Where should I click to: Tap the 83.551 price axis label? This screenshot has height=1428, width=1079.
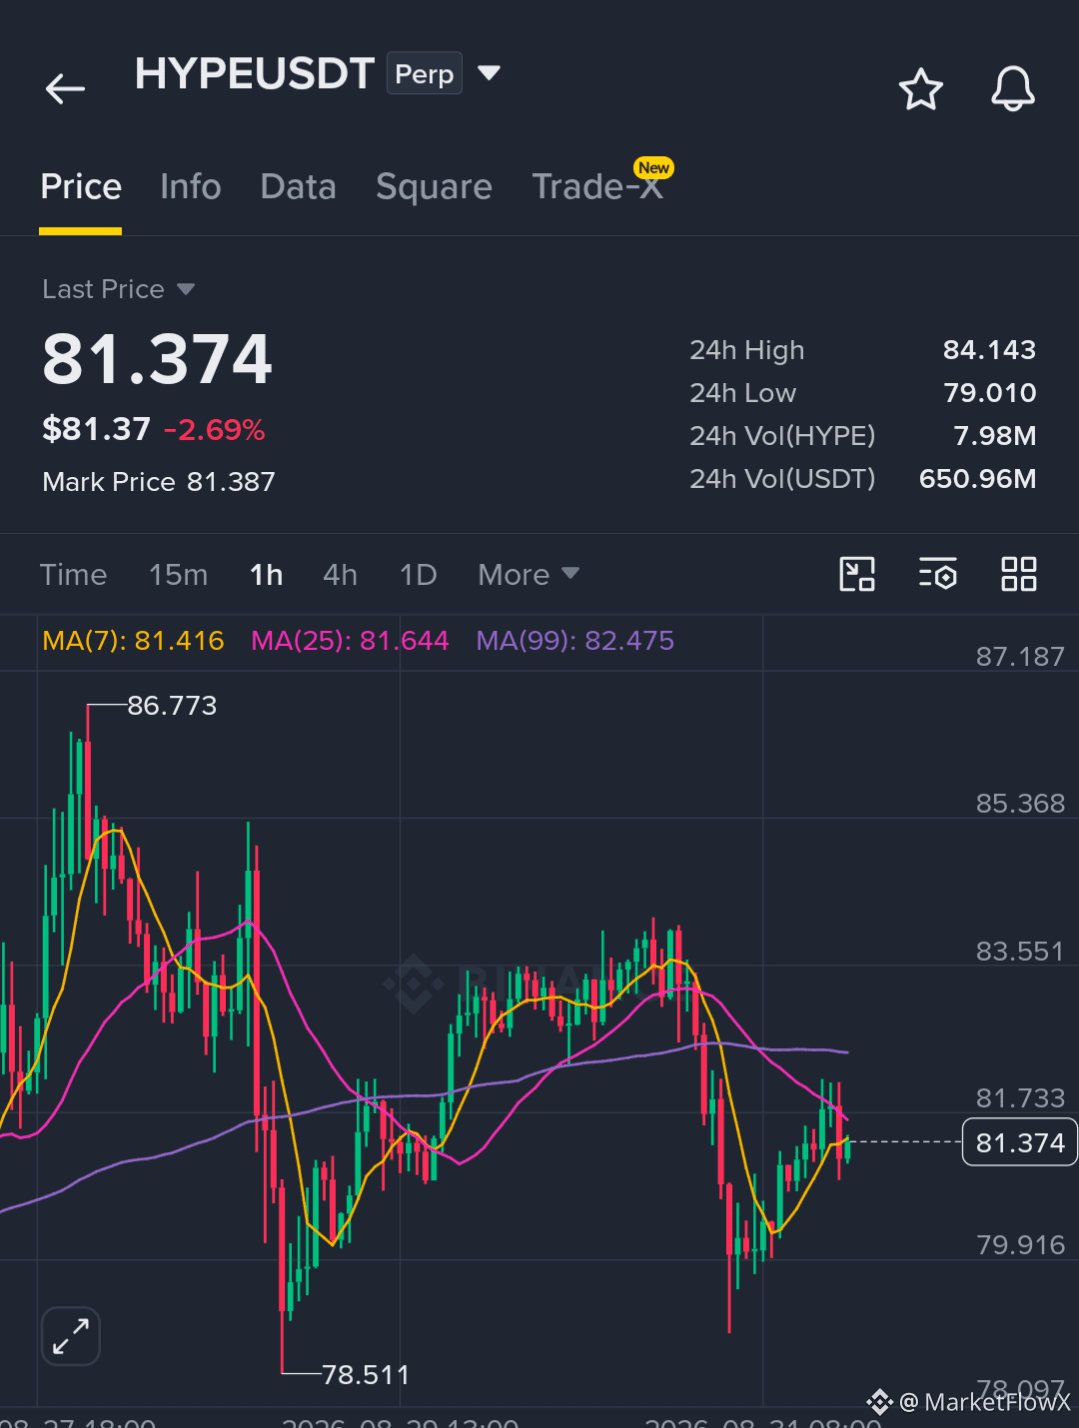[1020, 951]
